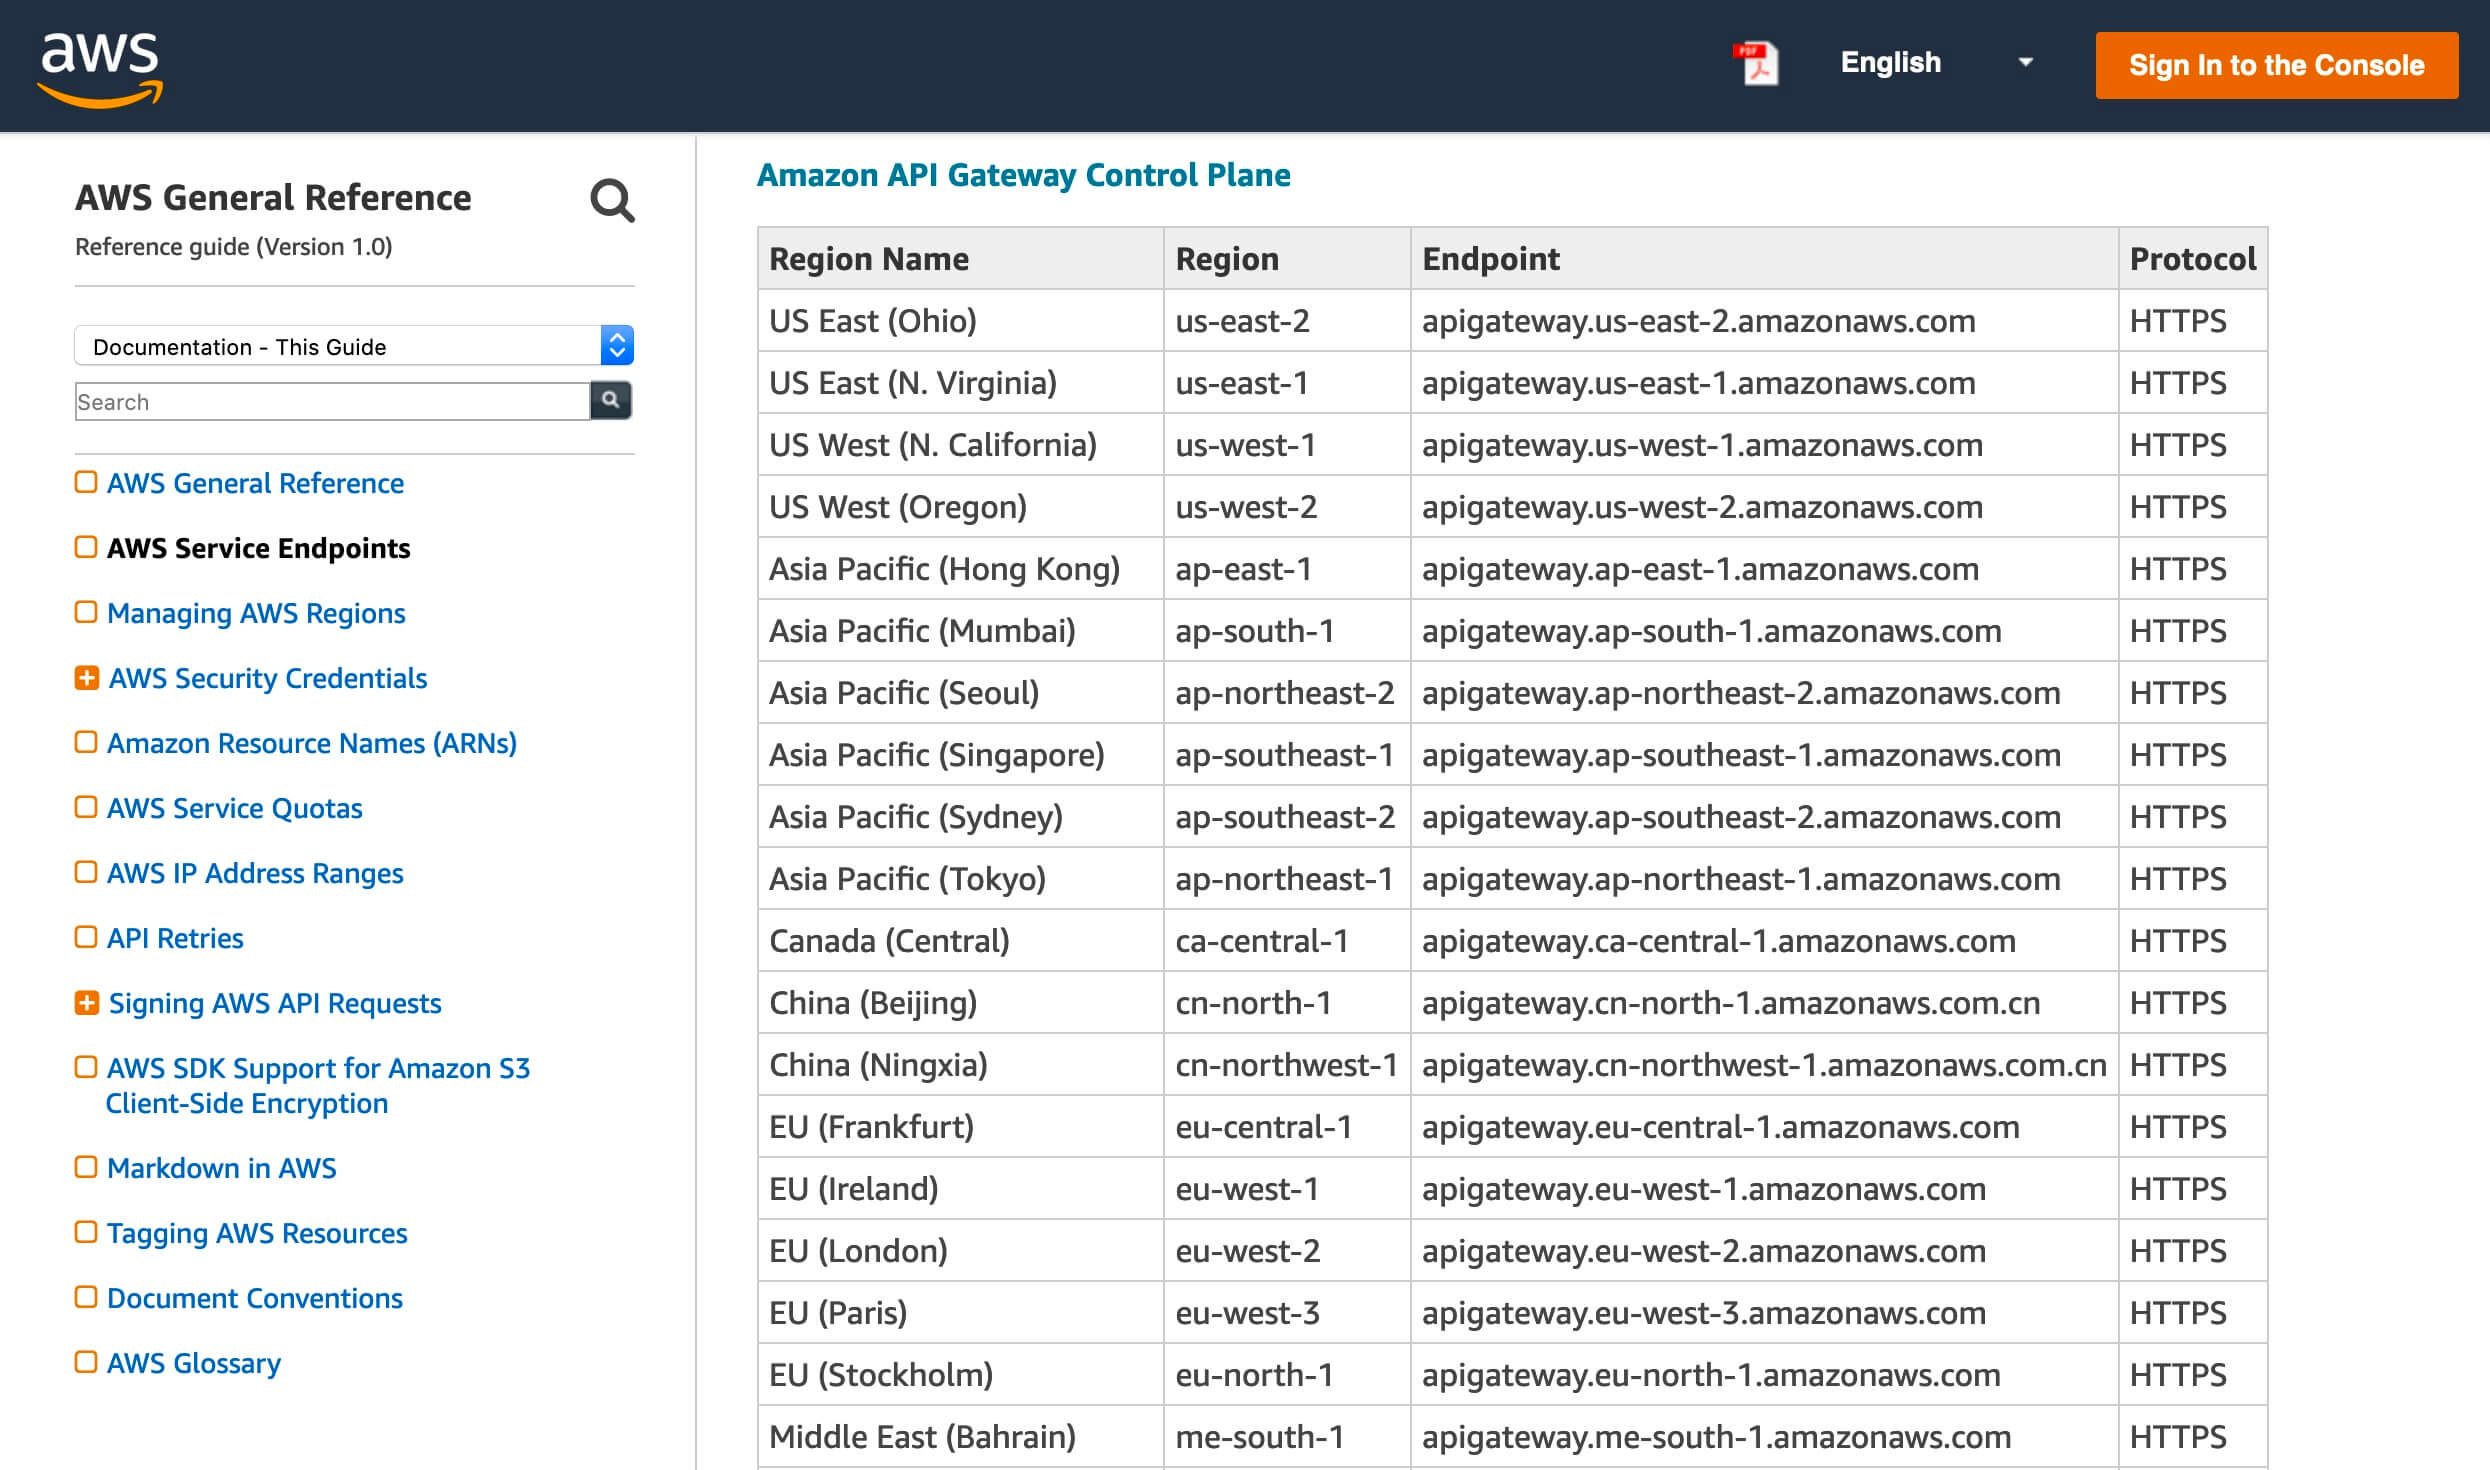Click the square bullet icon beside AWS Service Endpoints

[x=86, y=547]
